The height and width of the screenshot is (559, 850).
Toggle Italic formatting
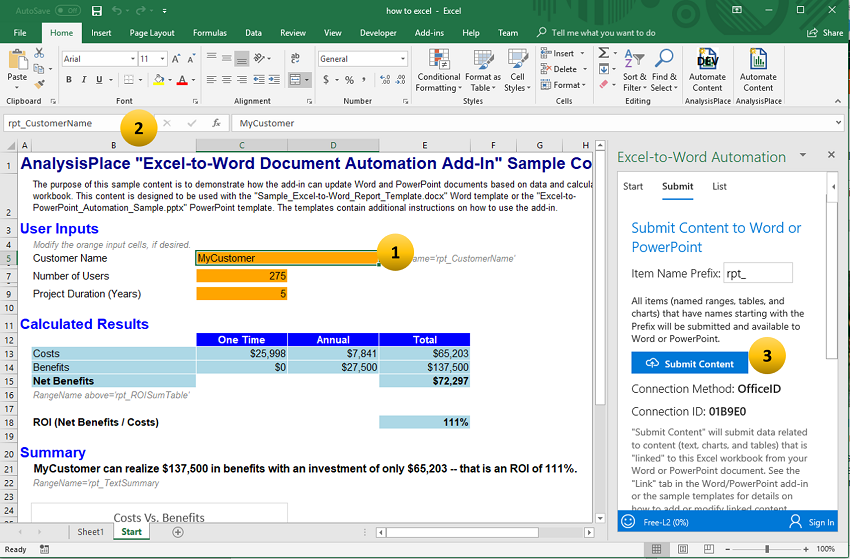click(x=84, y=79)
